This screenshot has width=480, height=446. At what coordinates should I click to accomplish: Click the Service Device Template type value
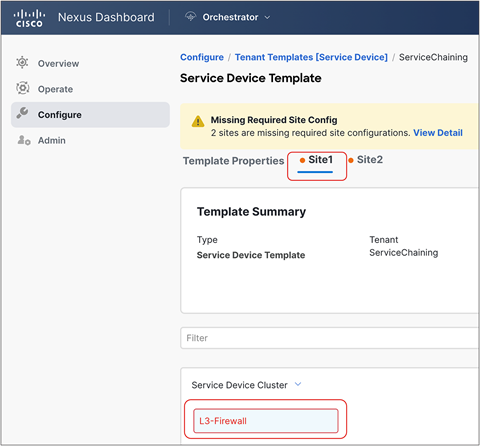click(x=251, y=255)
